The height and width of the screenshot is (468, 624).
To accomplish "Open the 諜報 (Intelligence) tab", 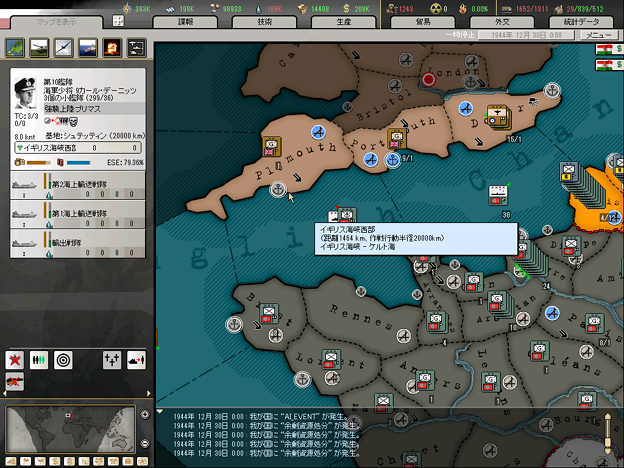I will (x=185, y=22).
